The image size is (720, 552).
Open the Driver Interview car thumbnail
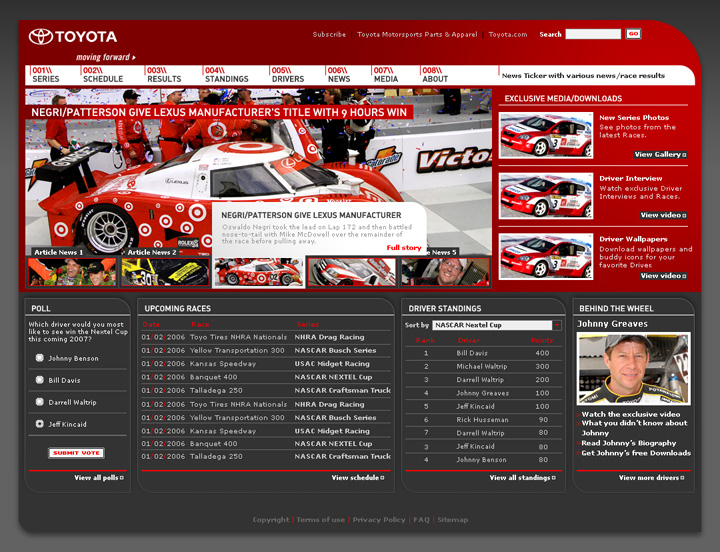[x=545, y=196]
